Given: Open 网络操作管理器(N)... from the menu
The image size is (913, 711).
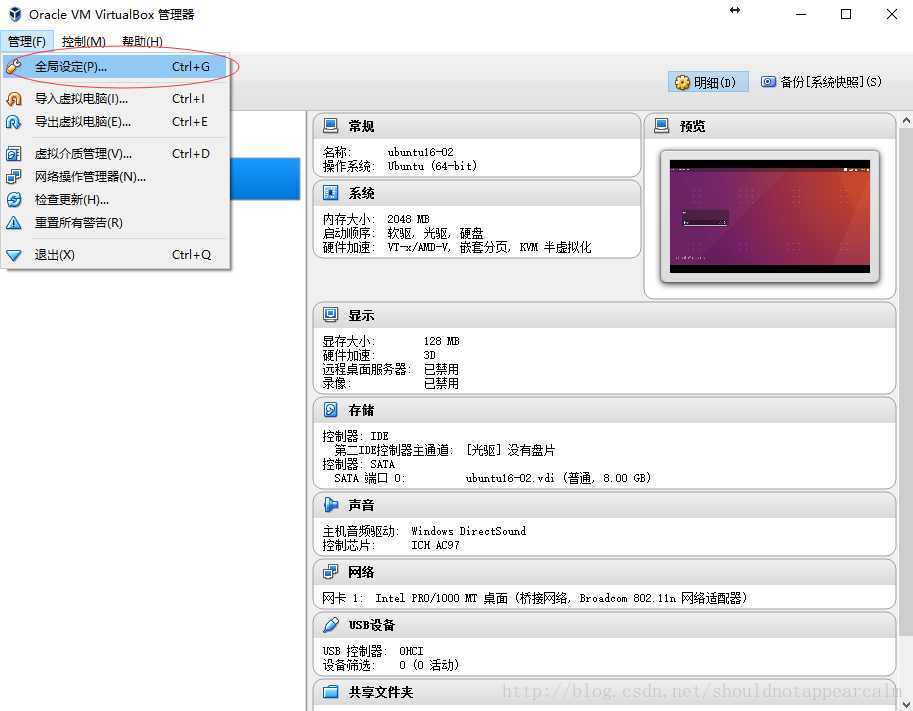Looking at the screenshot, I should [115, 176].
